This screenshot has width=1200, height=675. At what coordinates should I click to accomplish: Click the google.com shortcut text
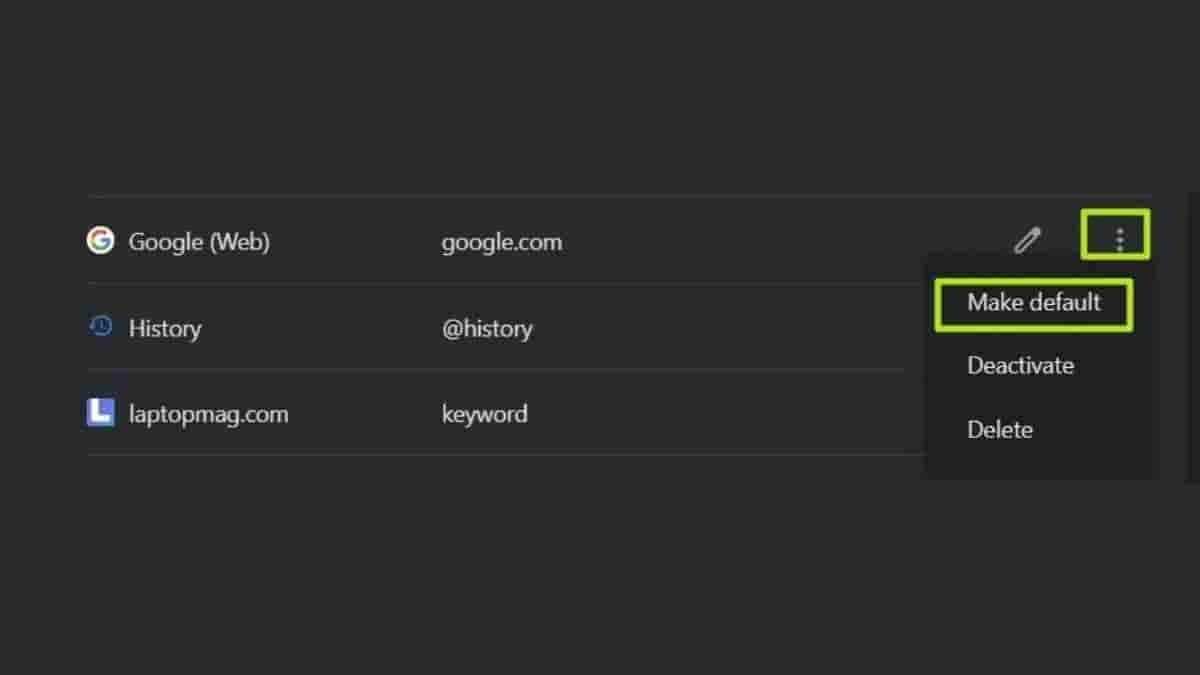pos(502,242)
